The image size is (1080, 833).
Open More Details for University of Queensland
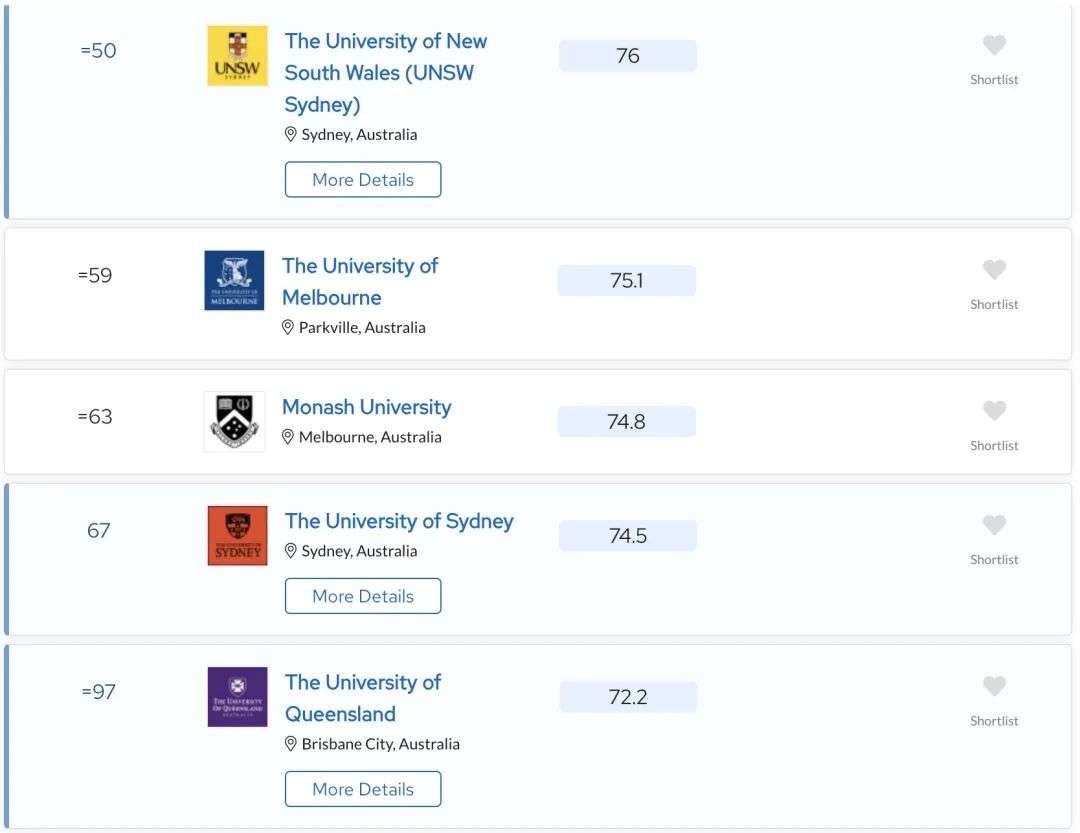coord(363,789)
